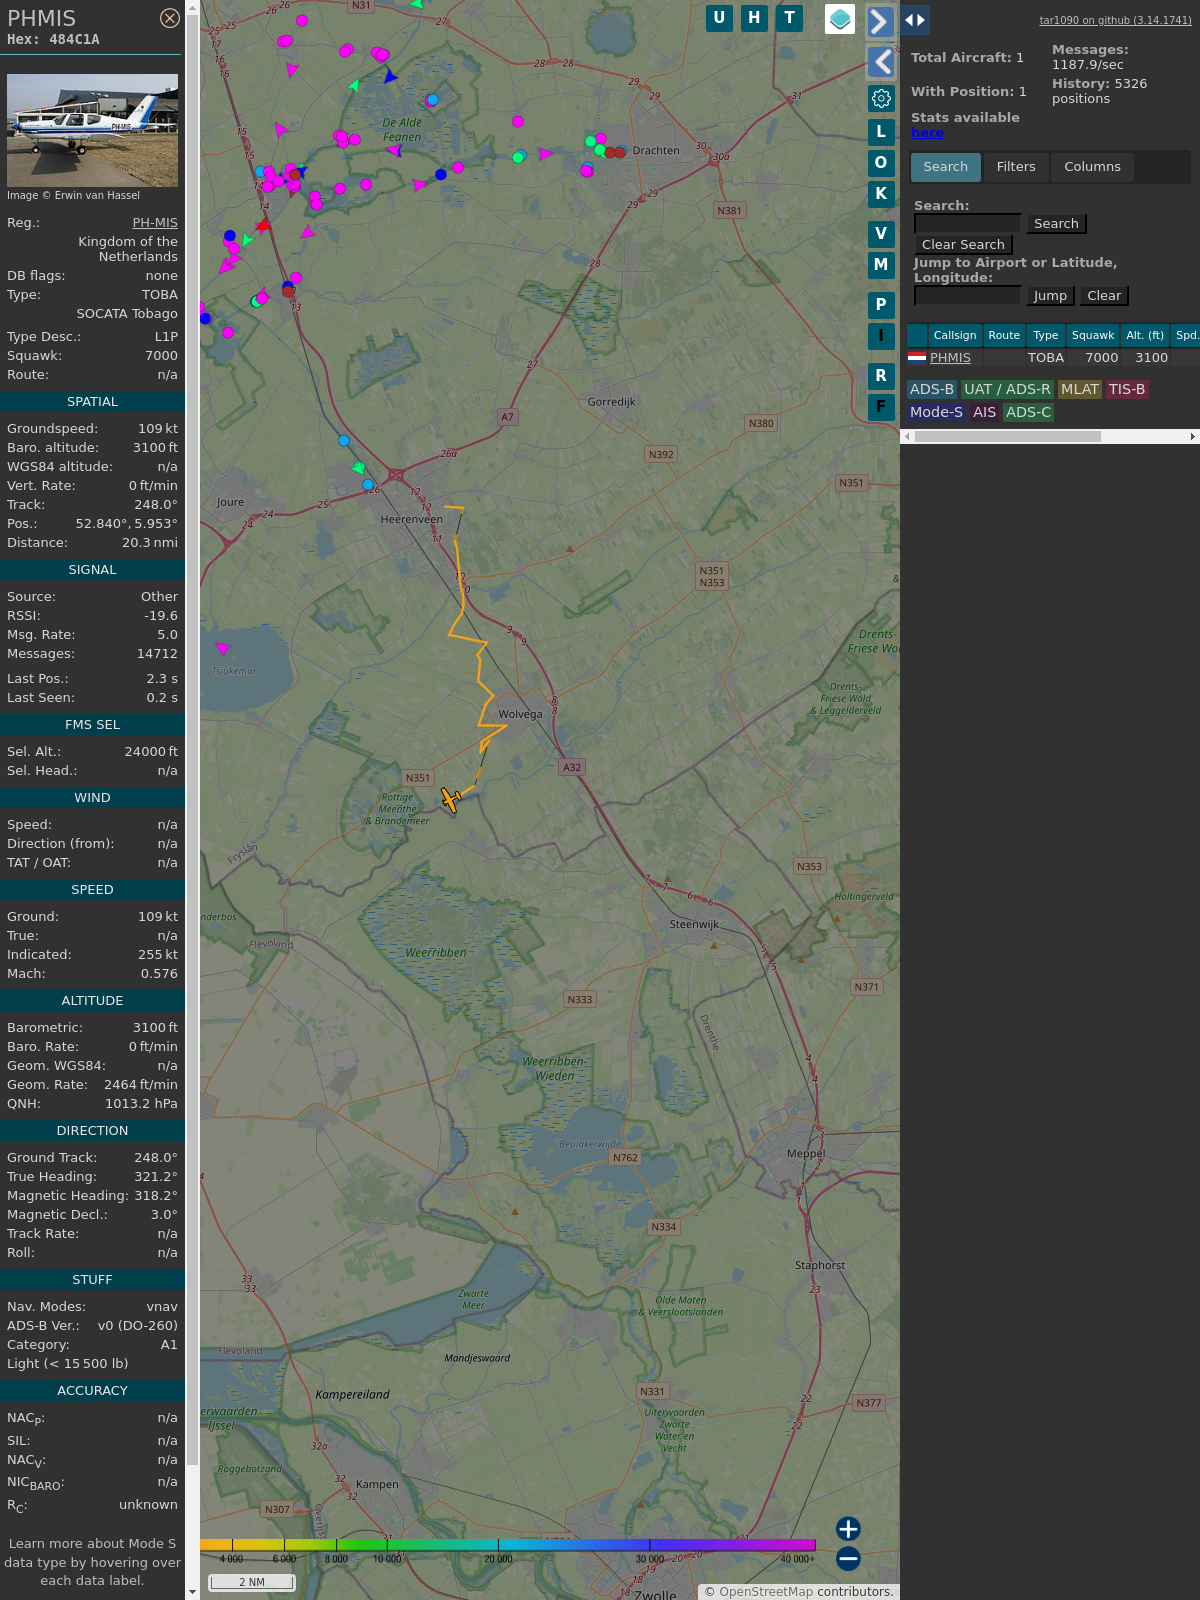Click the Netherlands flag in table row
The height and width of the screenshot is (1600, 1200).
click(917, 357)
